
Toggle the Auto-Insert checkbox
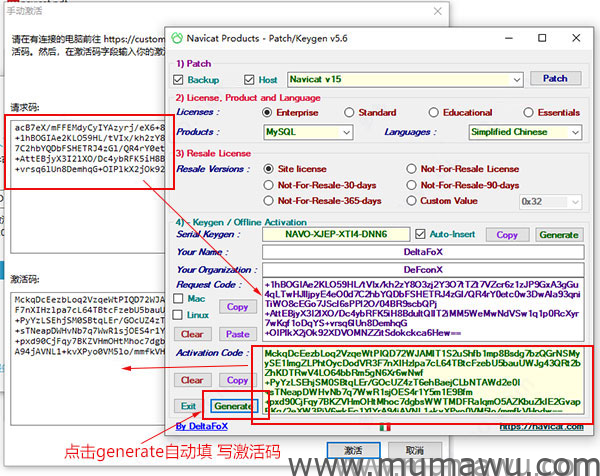(420, 234)
